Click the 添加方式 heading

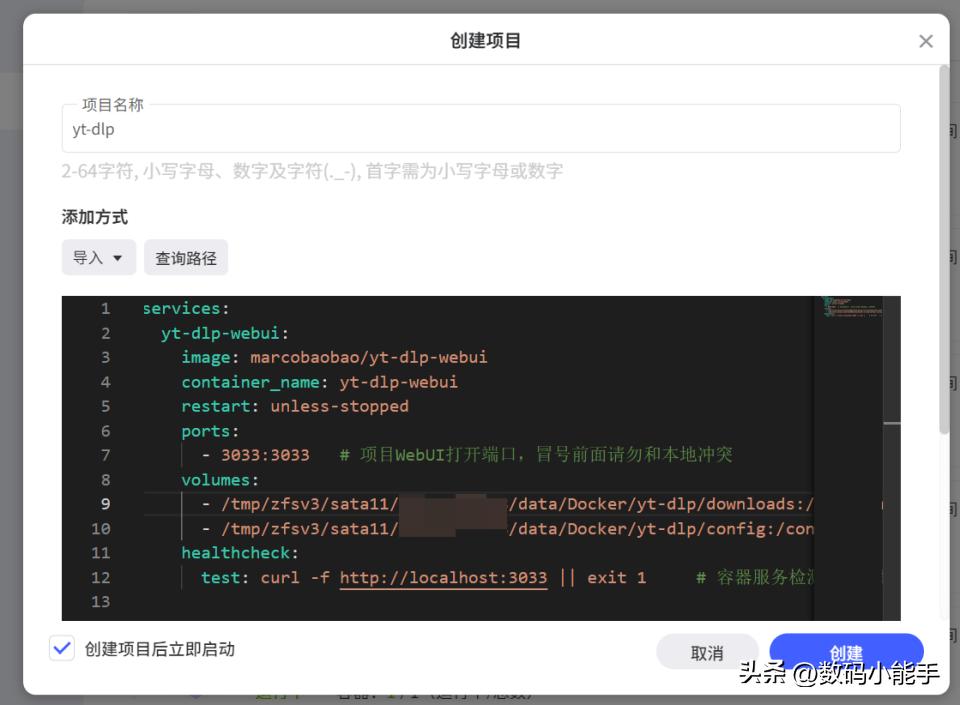tap(94, 217)
